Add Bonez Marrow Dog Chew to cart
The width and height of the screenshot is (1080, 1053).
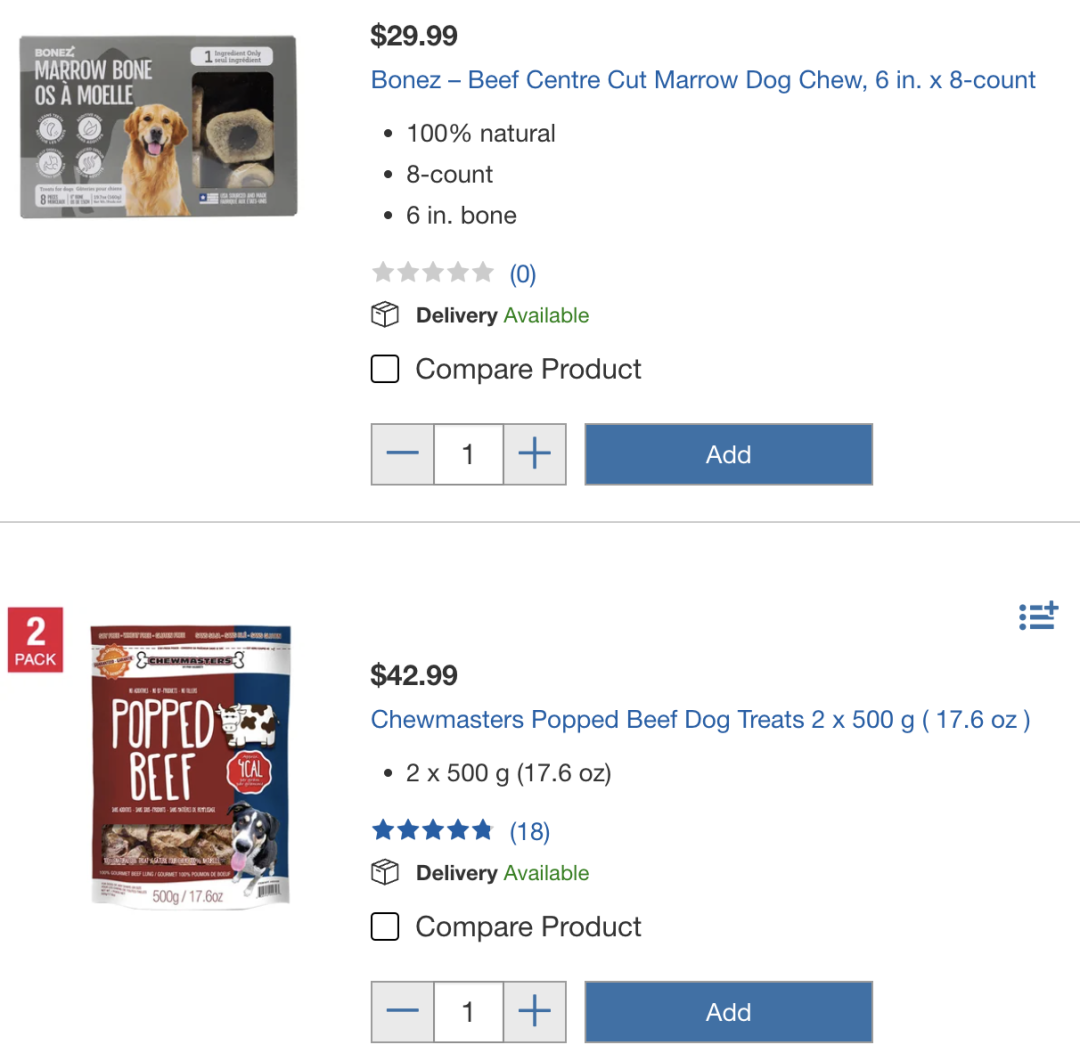click(729, 455)
